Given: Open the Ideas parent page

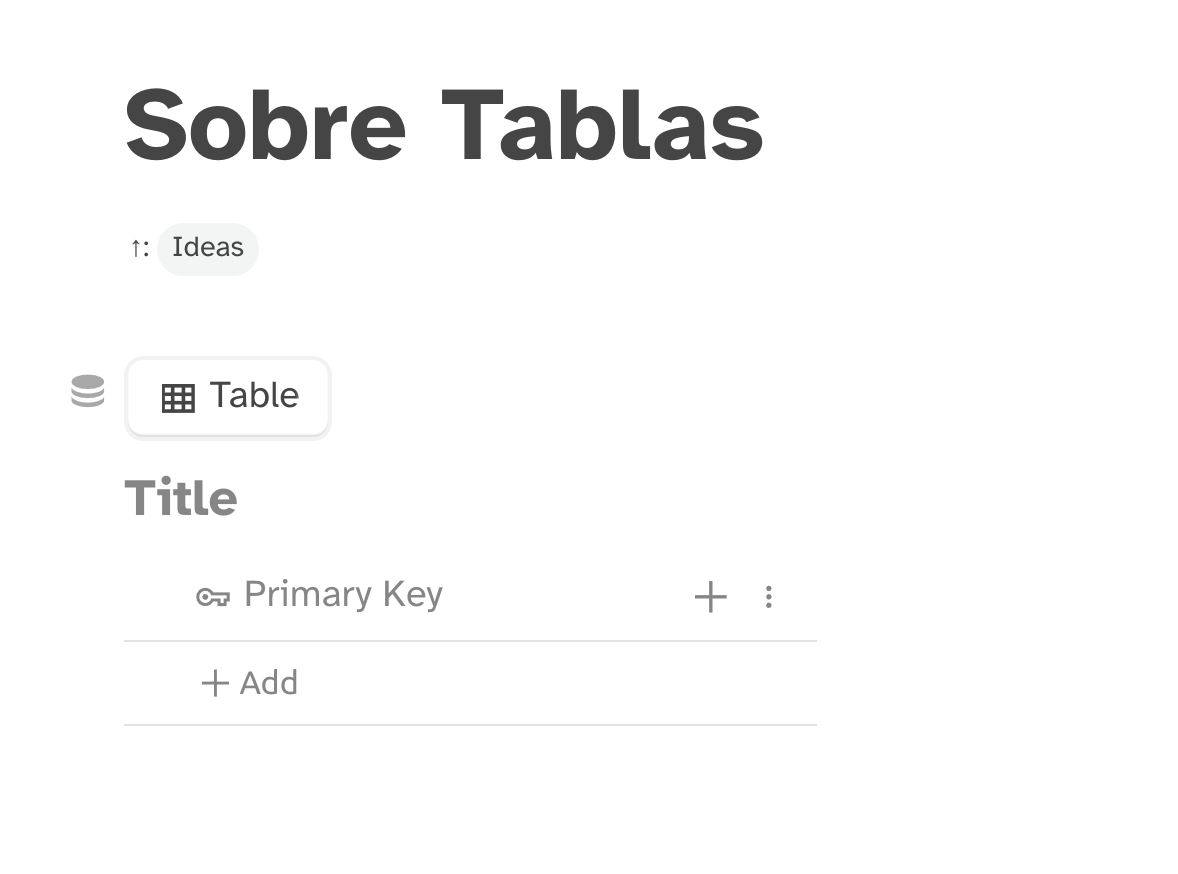Looking at the screenshot, I should [208, 248].
